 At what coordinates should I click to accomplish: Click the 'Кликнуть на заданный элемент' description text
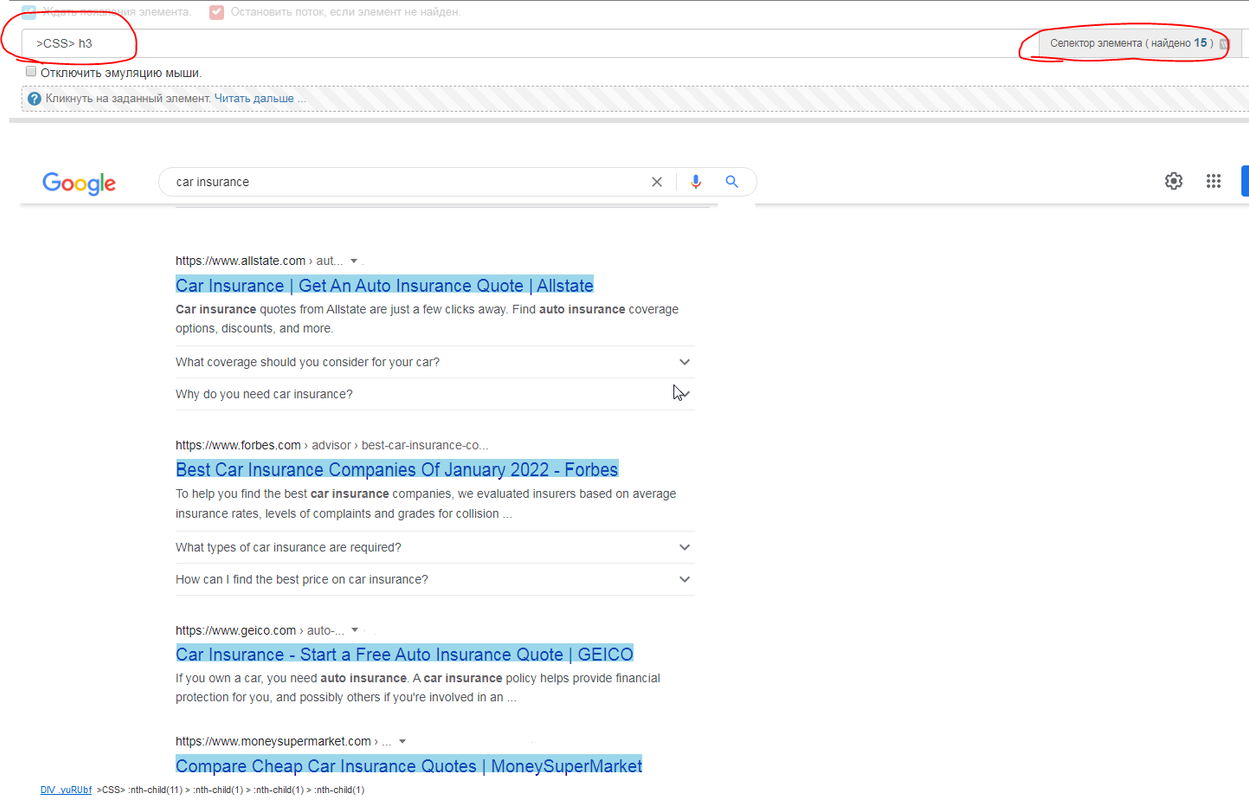(128, 99)
